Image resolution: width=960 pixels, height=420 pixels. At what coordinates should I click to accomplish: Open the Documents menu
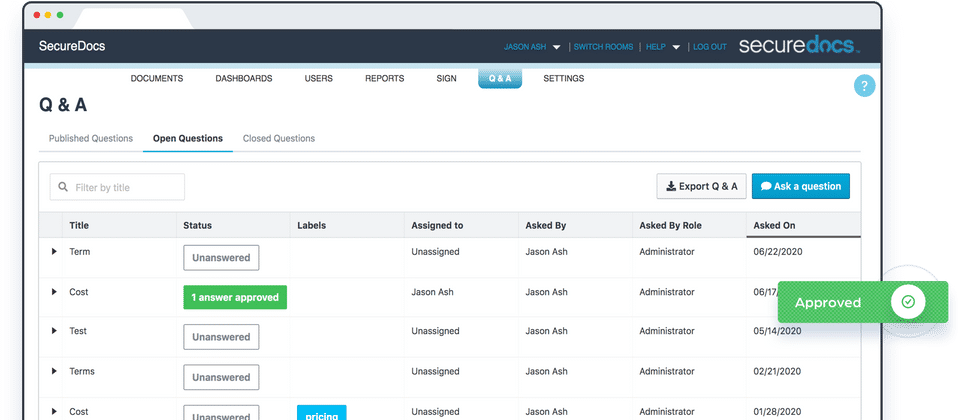(x=157, y=78)
